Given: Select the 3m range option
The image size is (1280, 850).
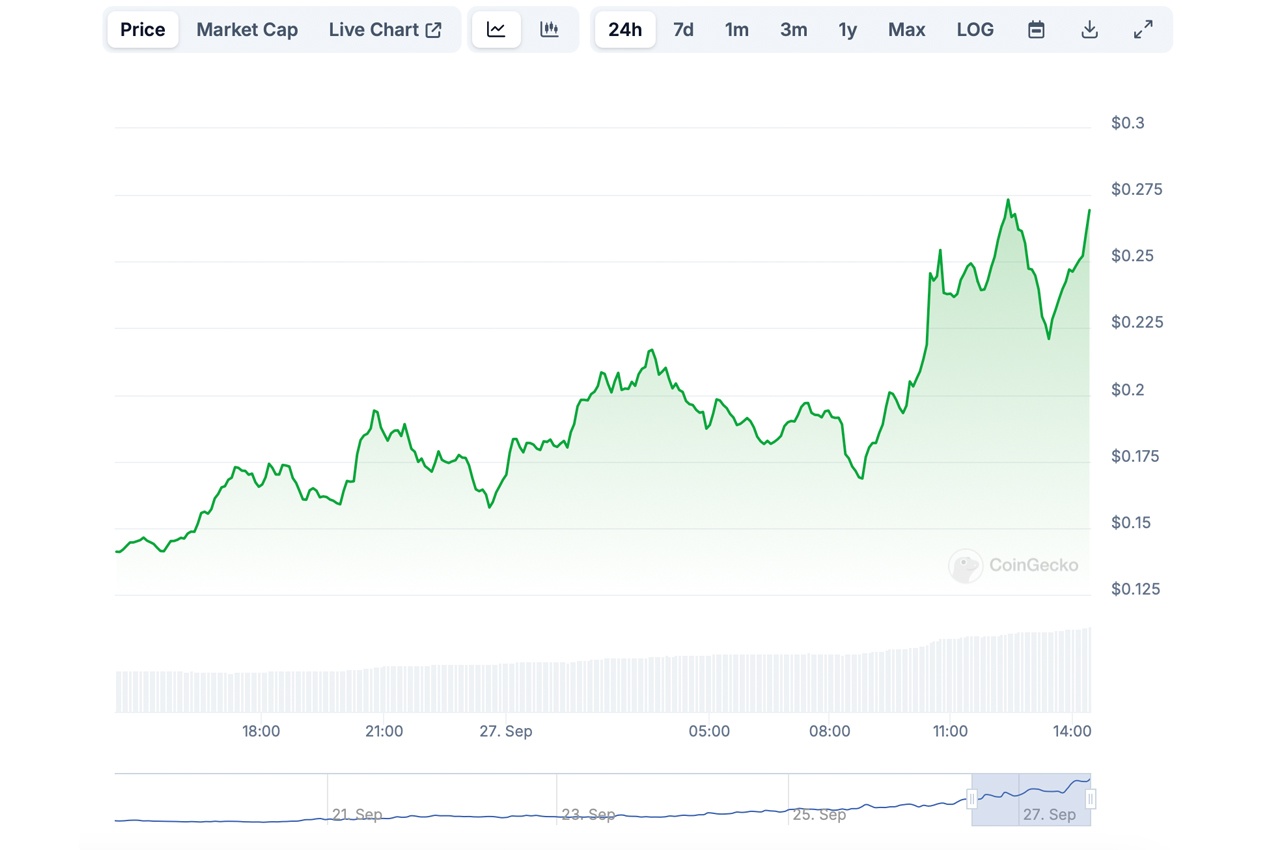Looking at the screenshot, I should click(x=793, y=29).
